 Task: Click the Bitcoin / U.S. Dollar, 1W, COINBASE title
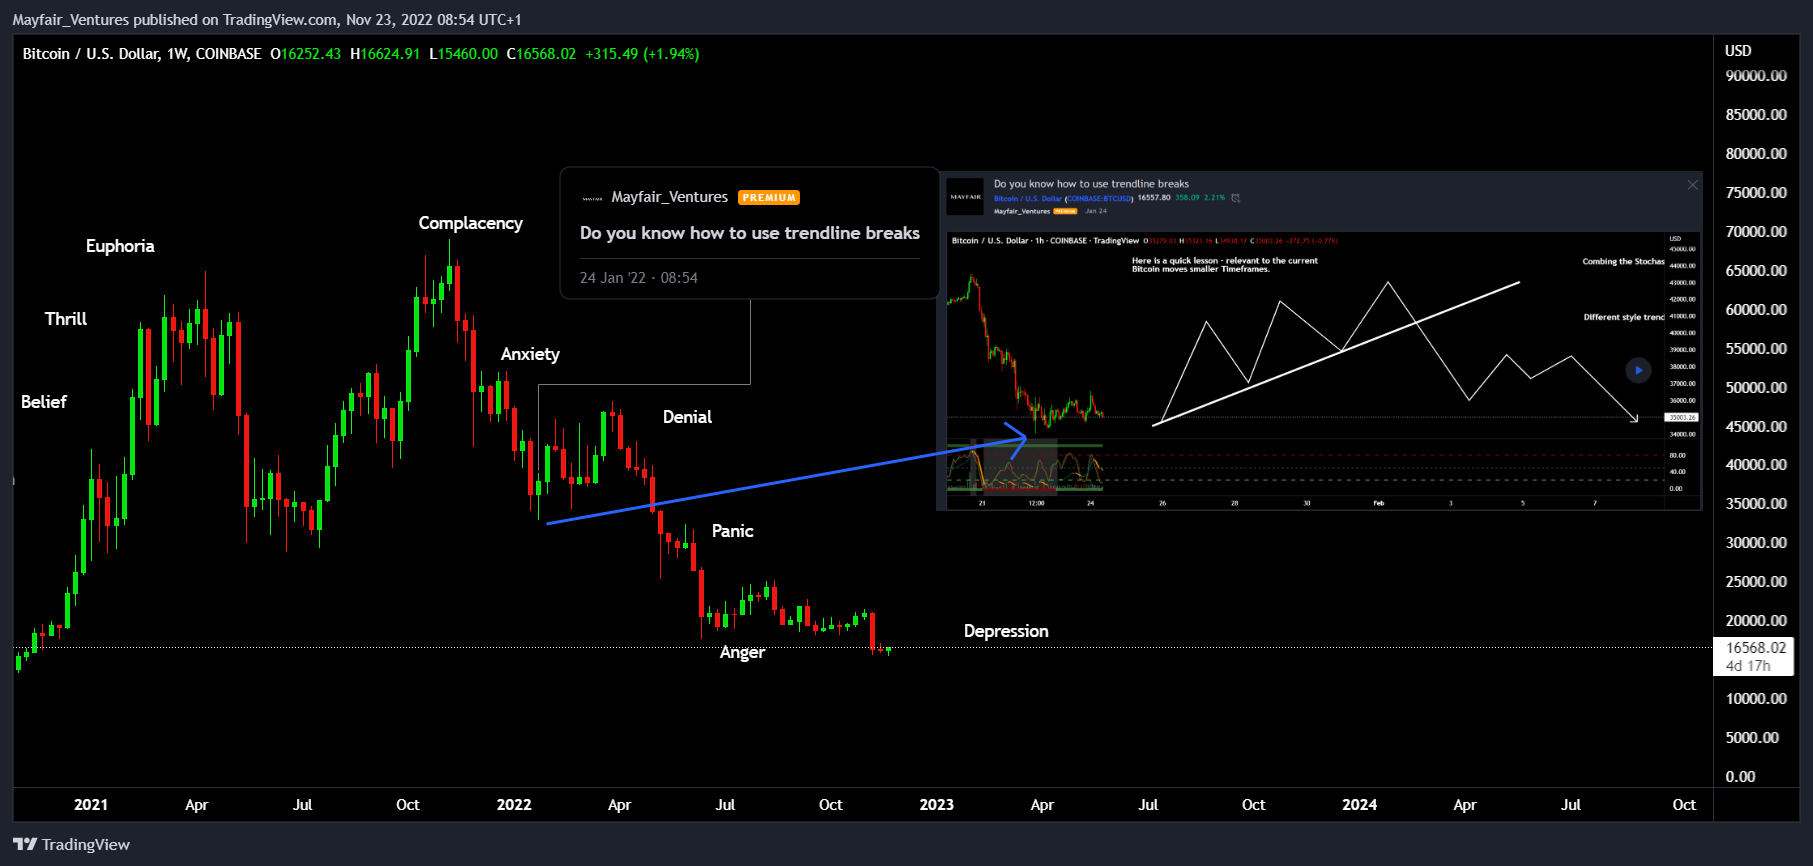pyautogui.click(x=142, y=54)
